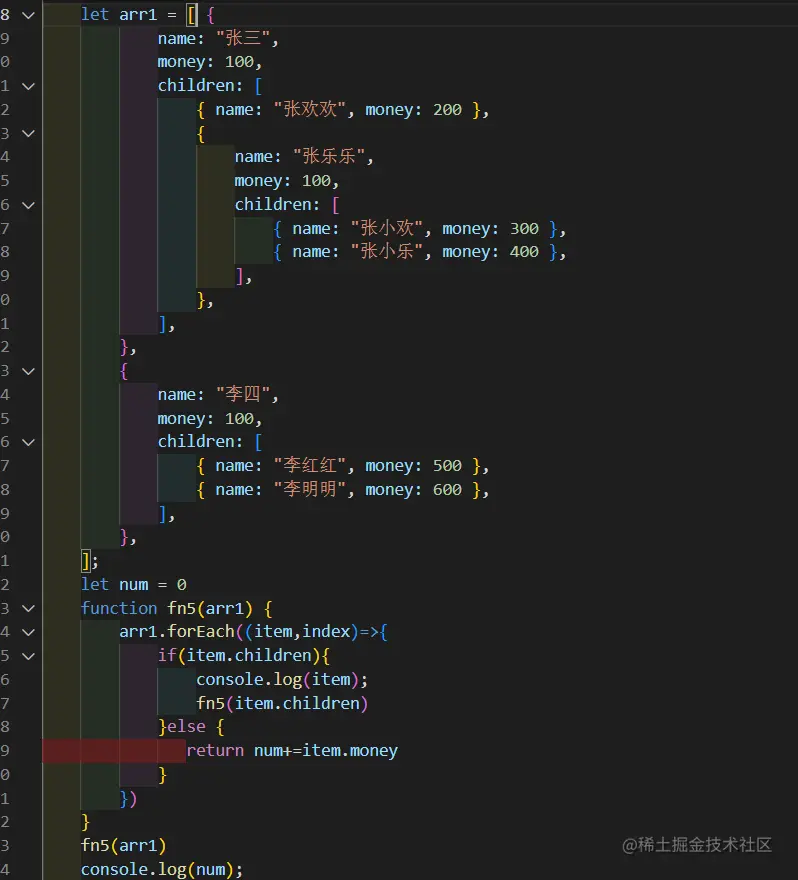This screenshot has height=880, width=798.
Task: Collapse the 'let arr1 = [ {' fold chevron
Action: [28, 15]
